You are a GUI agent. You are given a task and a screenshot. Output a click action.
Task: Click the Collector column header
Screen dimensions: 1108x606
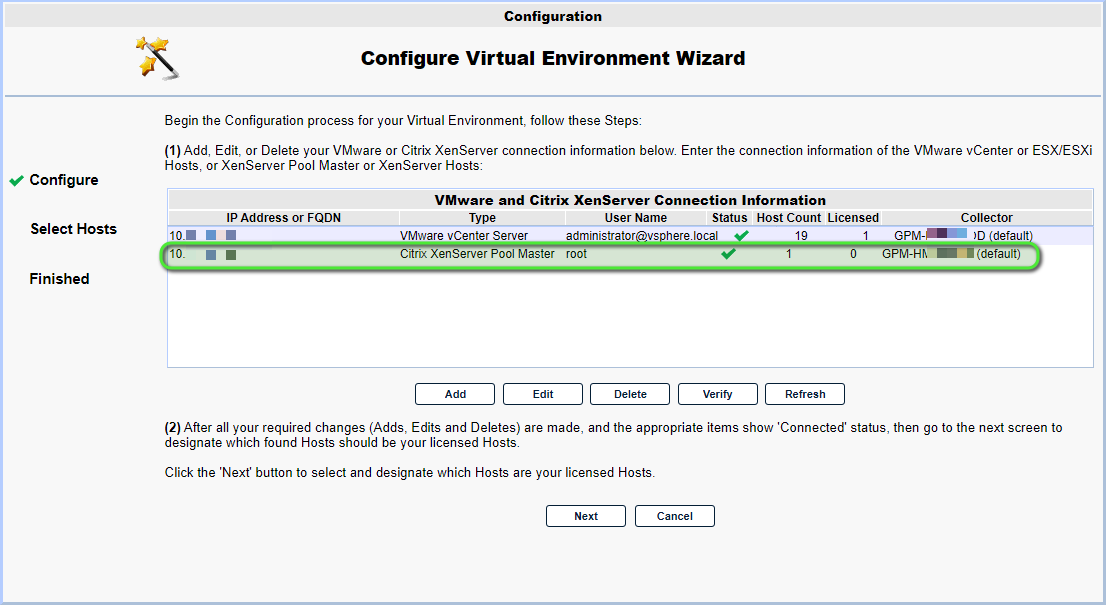pyautogui.click(x=986, y=218)
